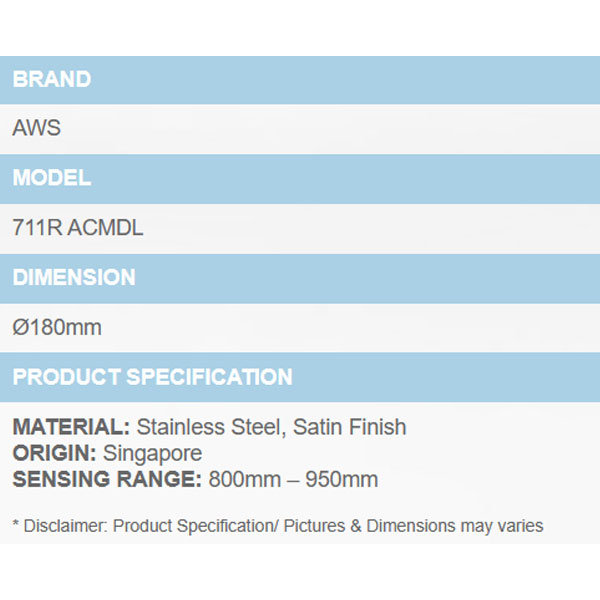Click the BRAND section header
The image size is (600, 600).
52,80
